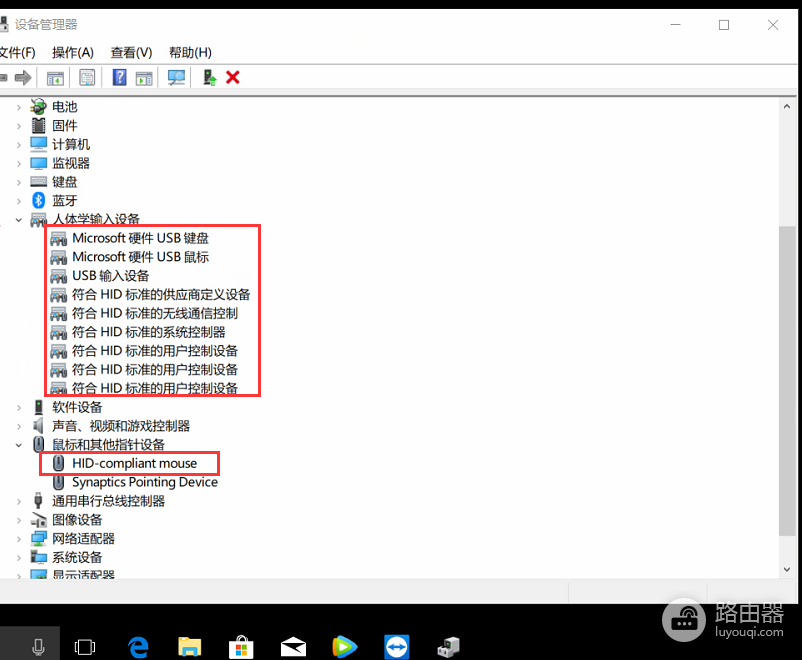The image size is (802, 660).
Task: Select the 电池 battery category icon
Action: (38, 106)
